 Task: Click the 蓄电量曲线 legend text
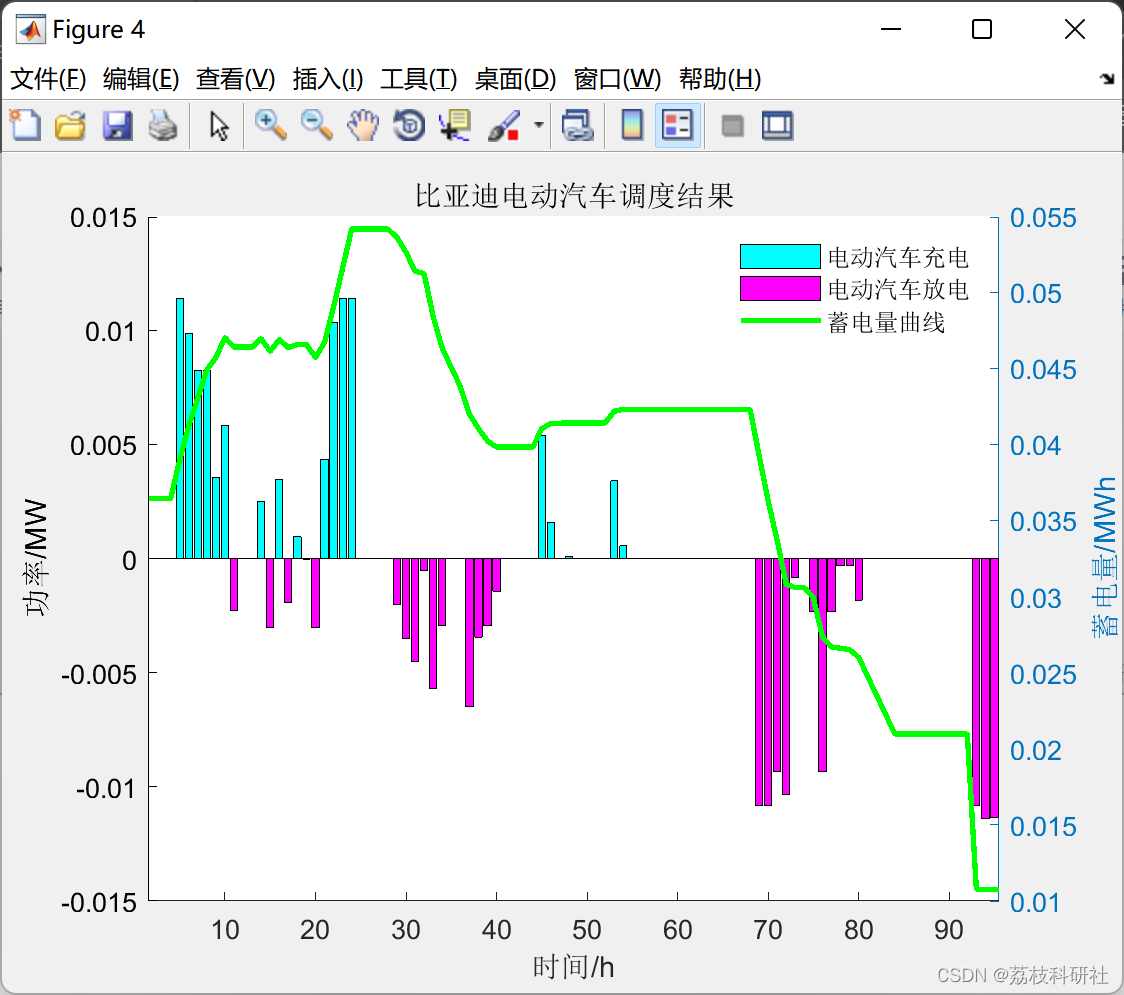point(886,322)
